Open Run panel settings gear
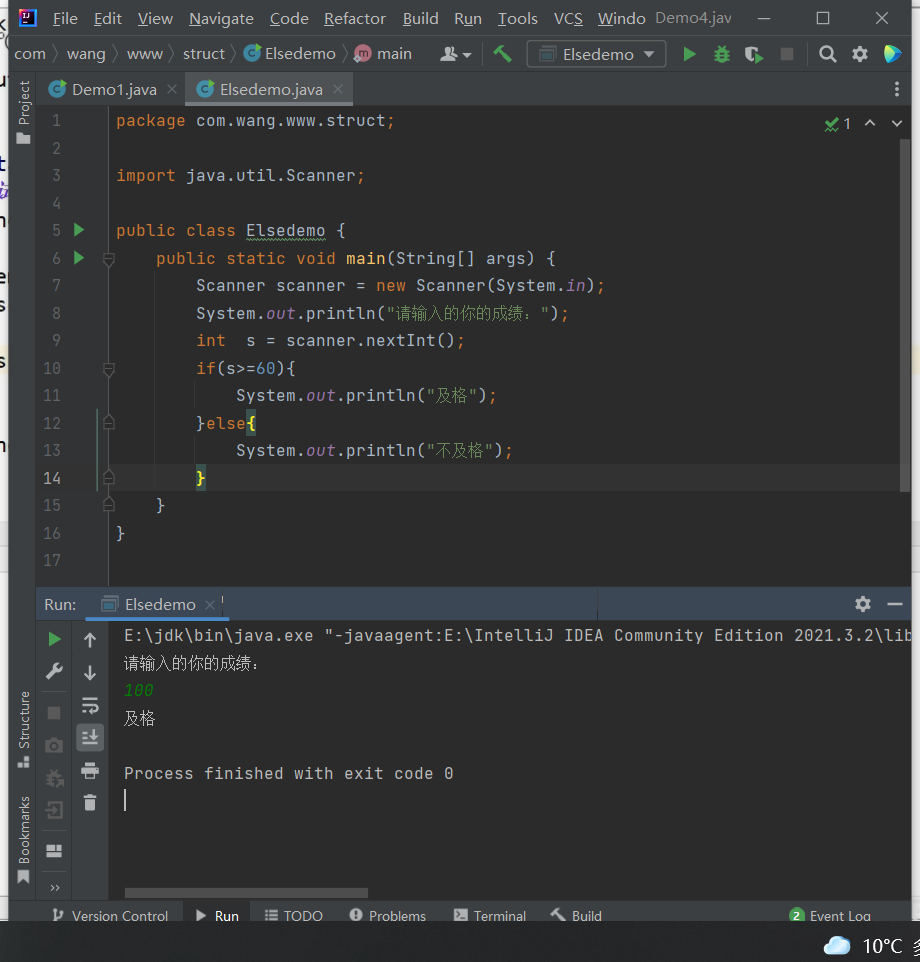Screen dimensions: 920x962 (x=863, y=604)
